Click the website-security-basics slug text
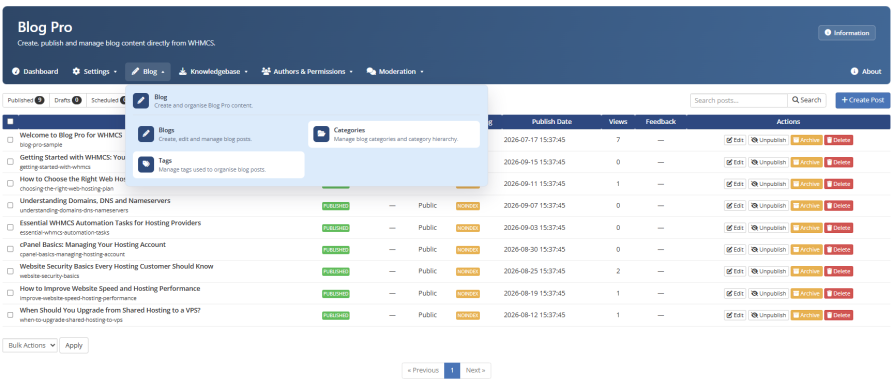This screenshot has height=389, width=892. click(49, 276)
